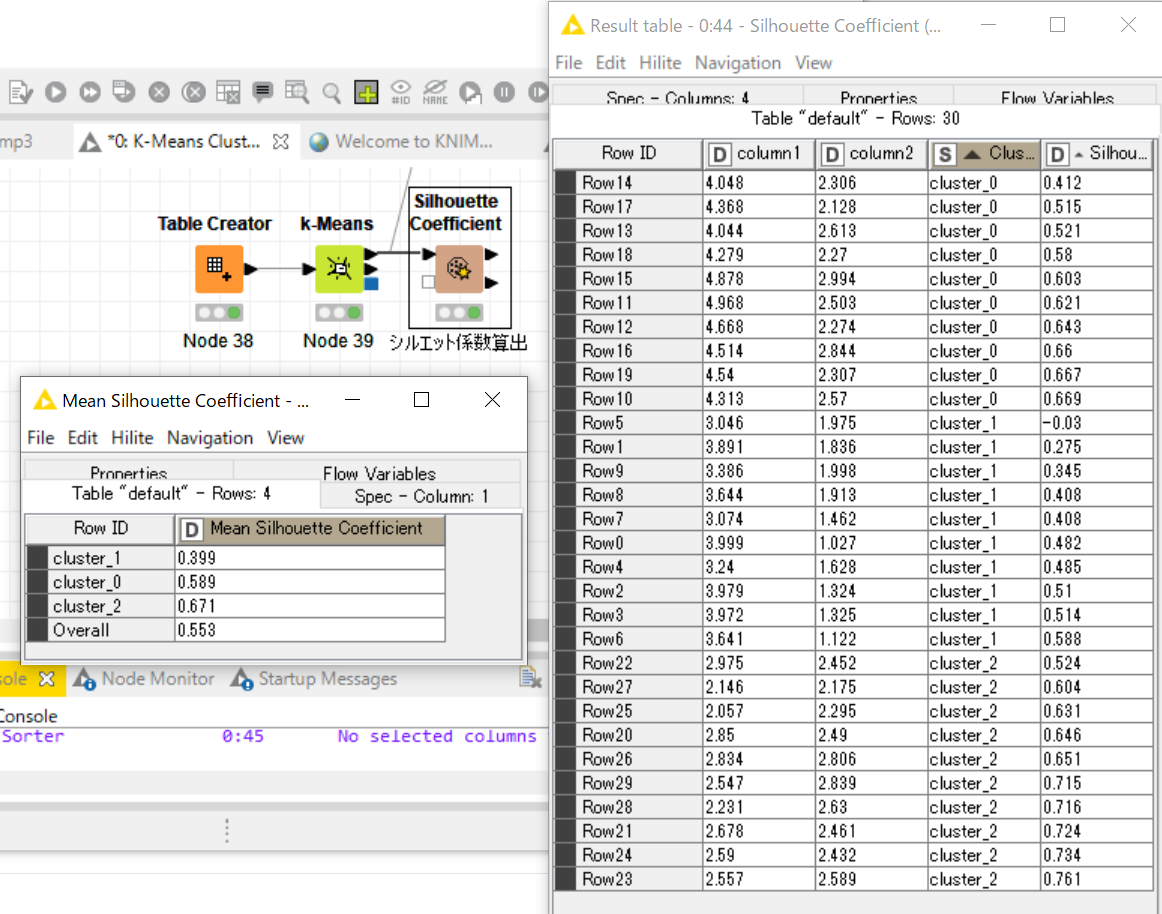Select the cluster_1 row in Mean Silhouette table
1162x914 pixels.
(236, 557)
